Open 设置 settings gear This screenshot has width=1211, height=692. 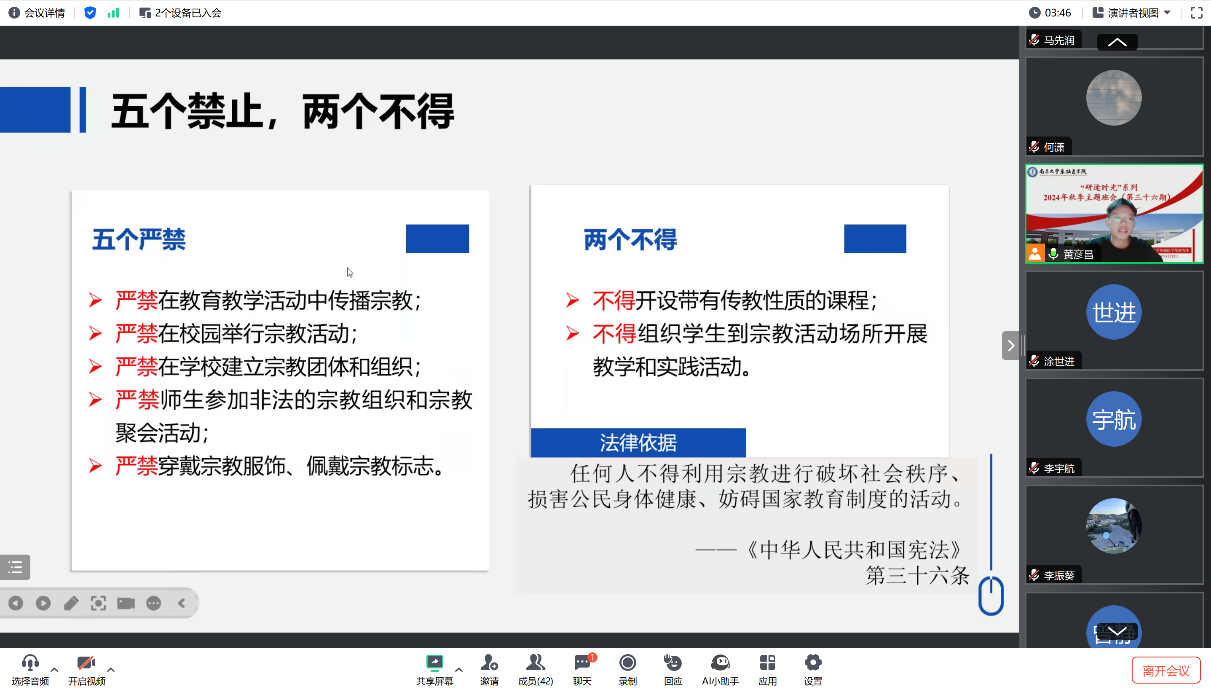(x=813, y=664)
